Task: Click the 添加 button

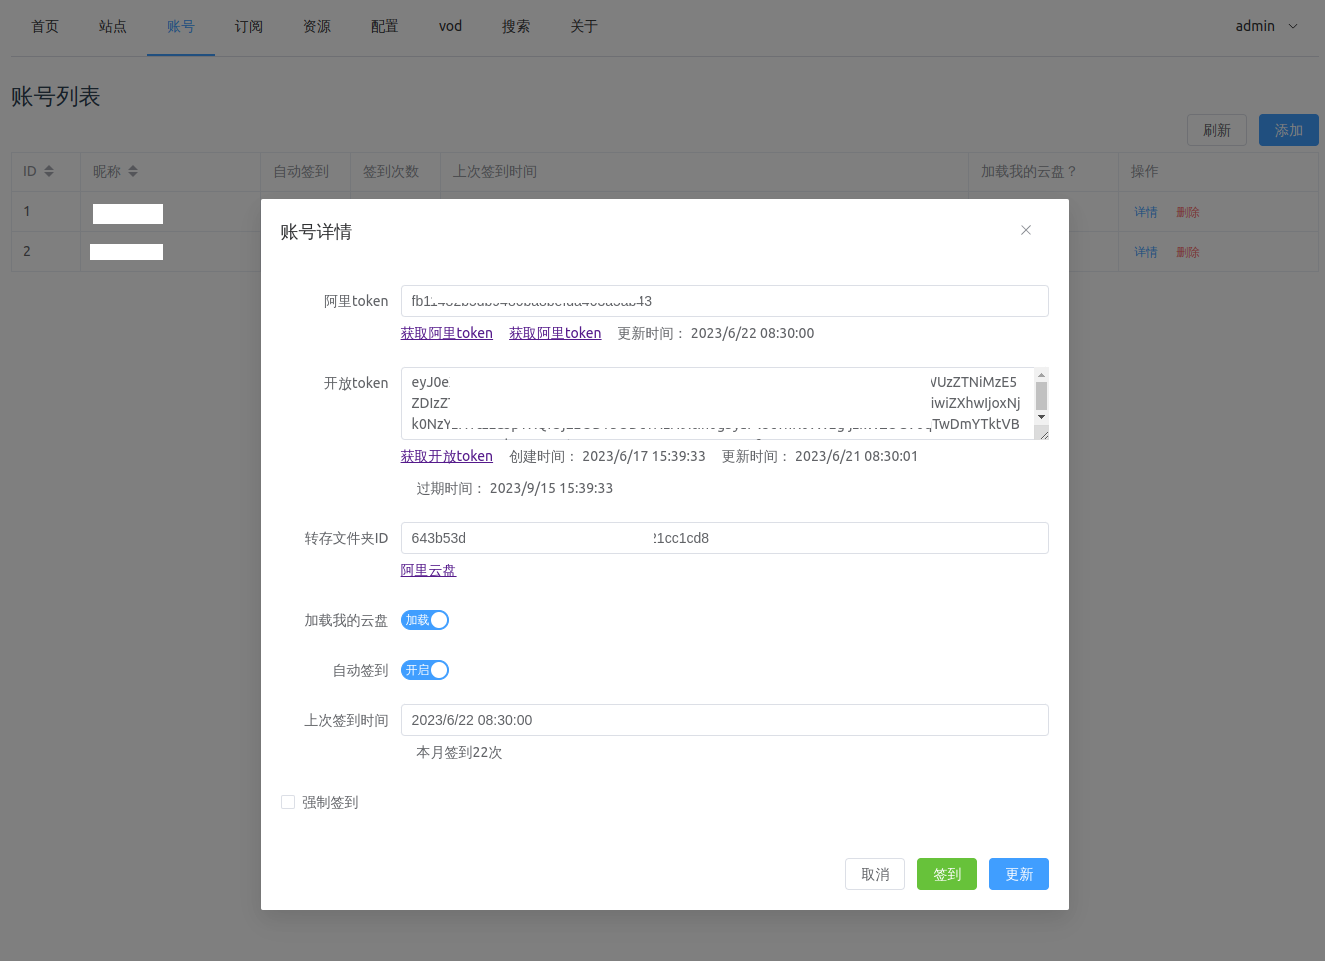Action: (x=1289, y=130)
